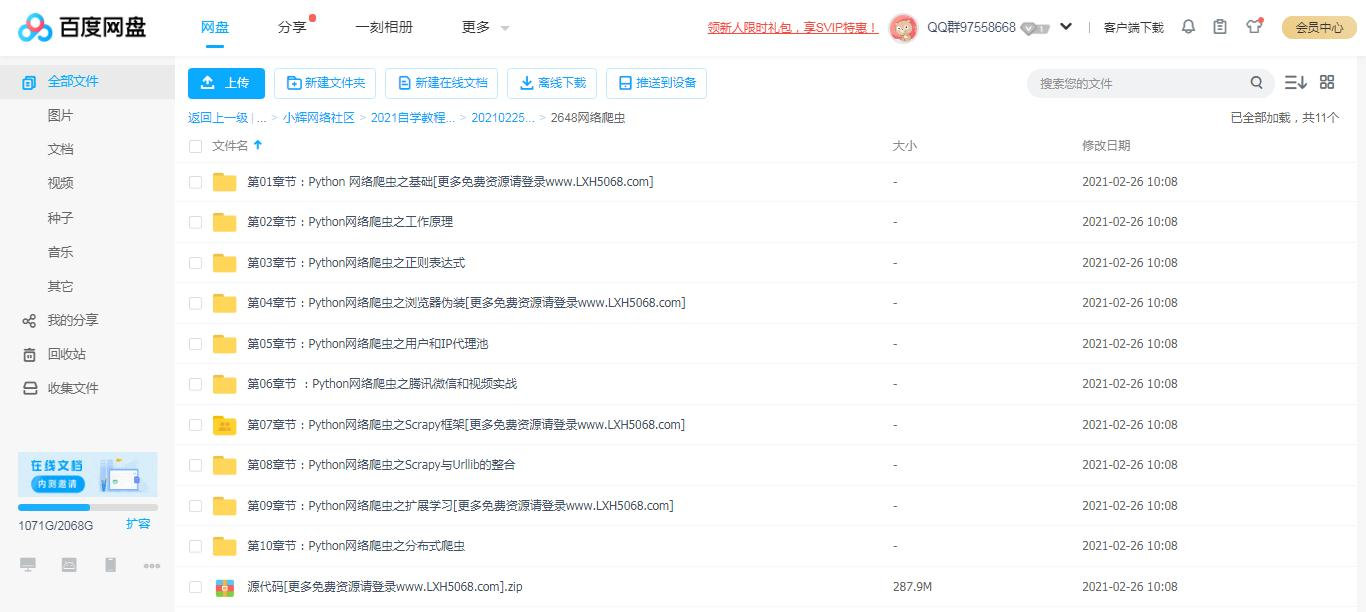Click shared folder icon of 第07章节
Image resolution: width=1366 pixels, height=612 pixels.
pyautogui.click(x=224, y=425)
